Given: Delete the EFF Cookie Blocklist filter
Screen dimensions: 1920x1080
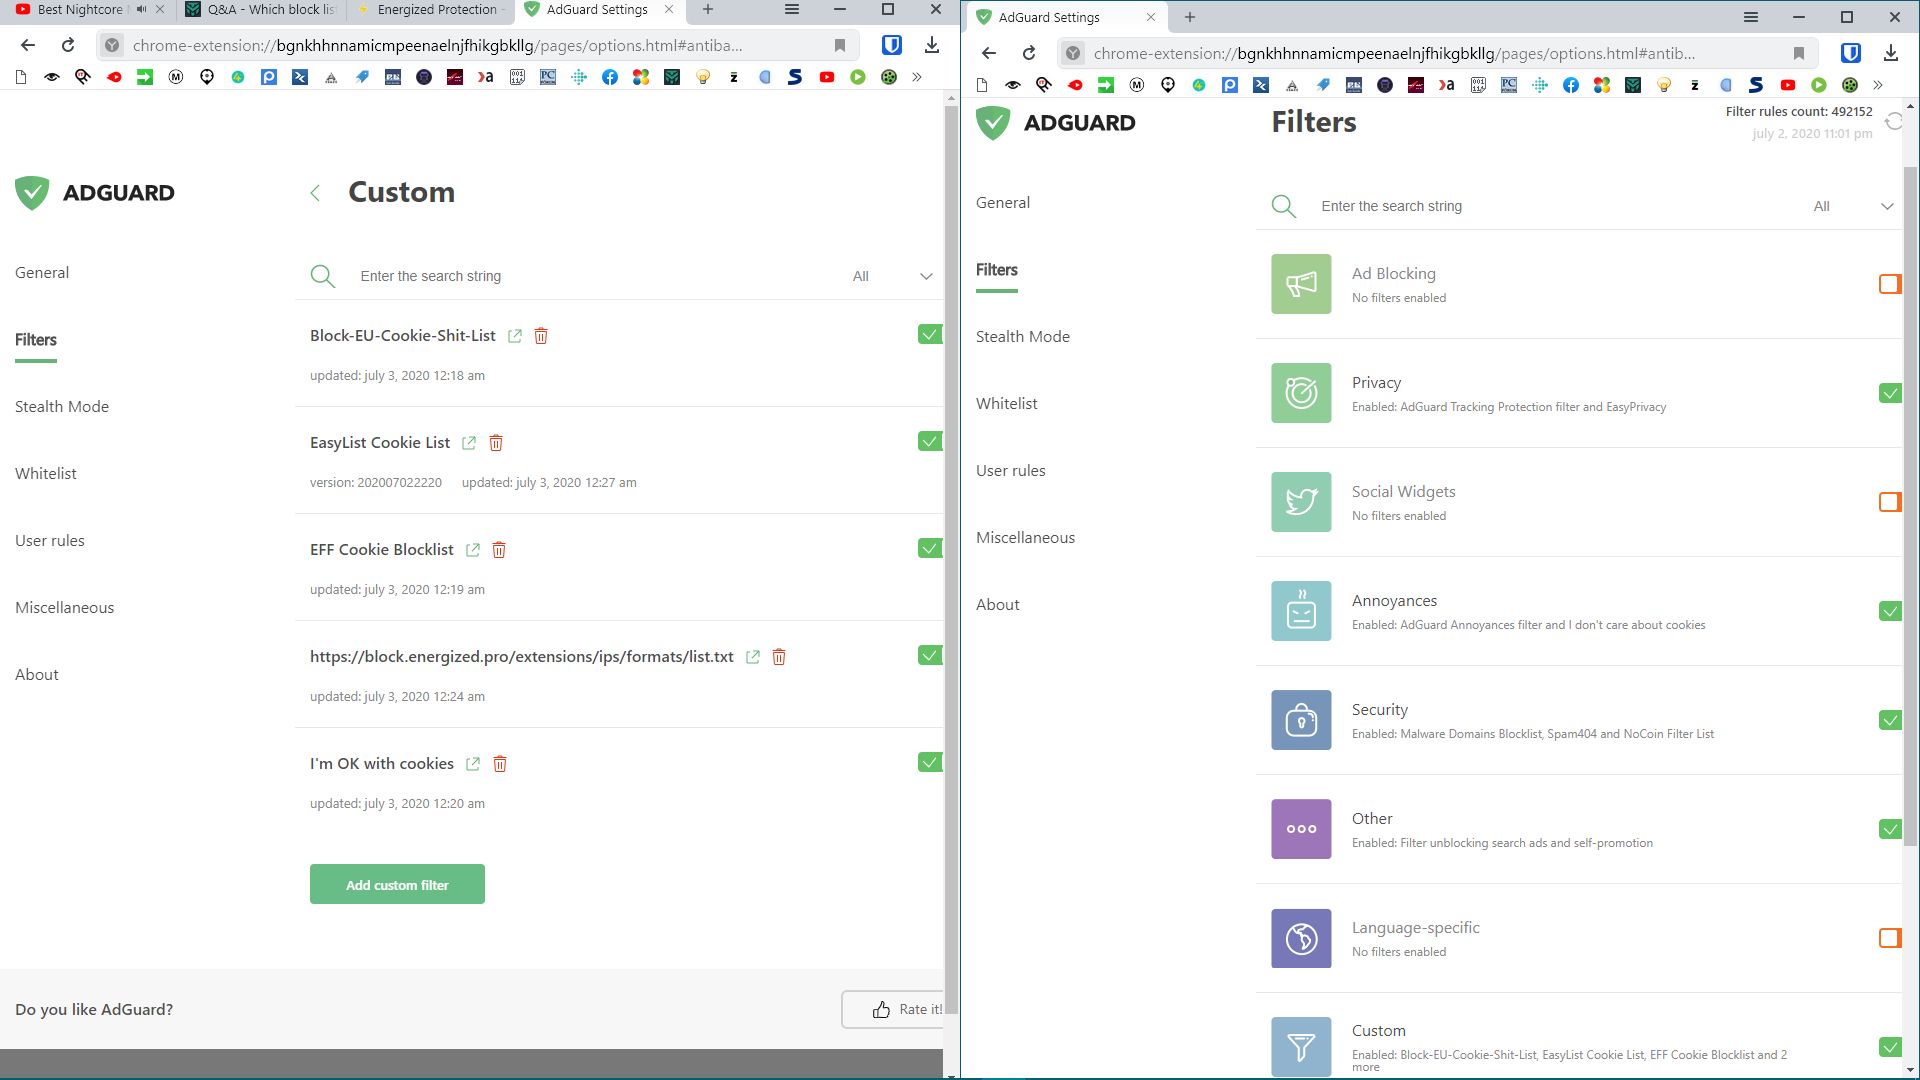Looking at the screenshot, I should [499, 550].
